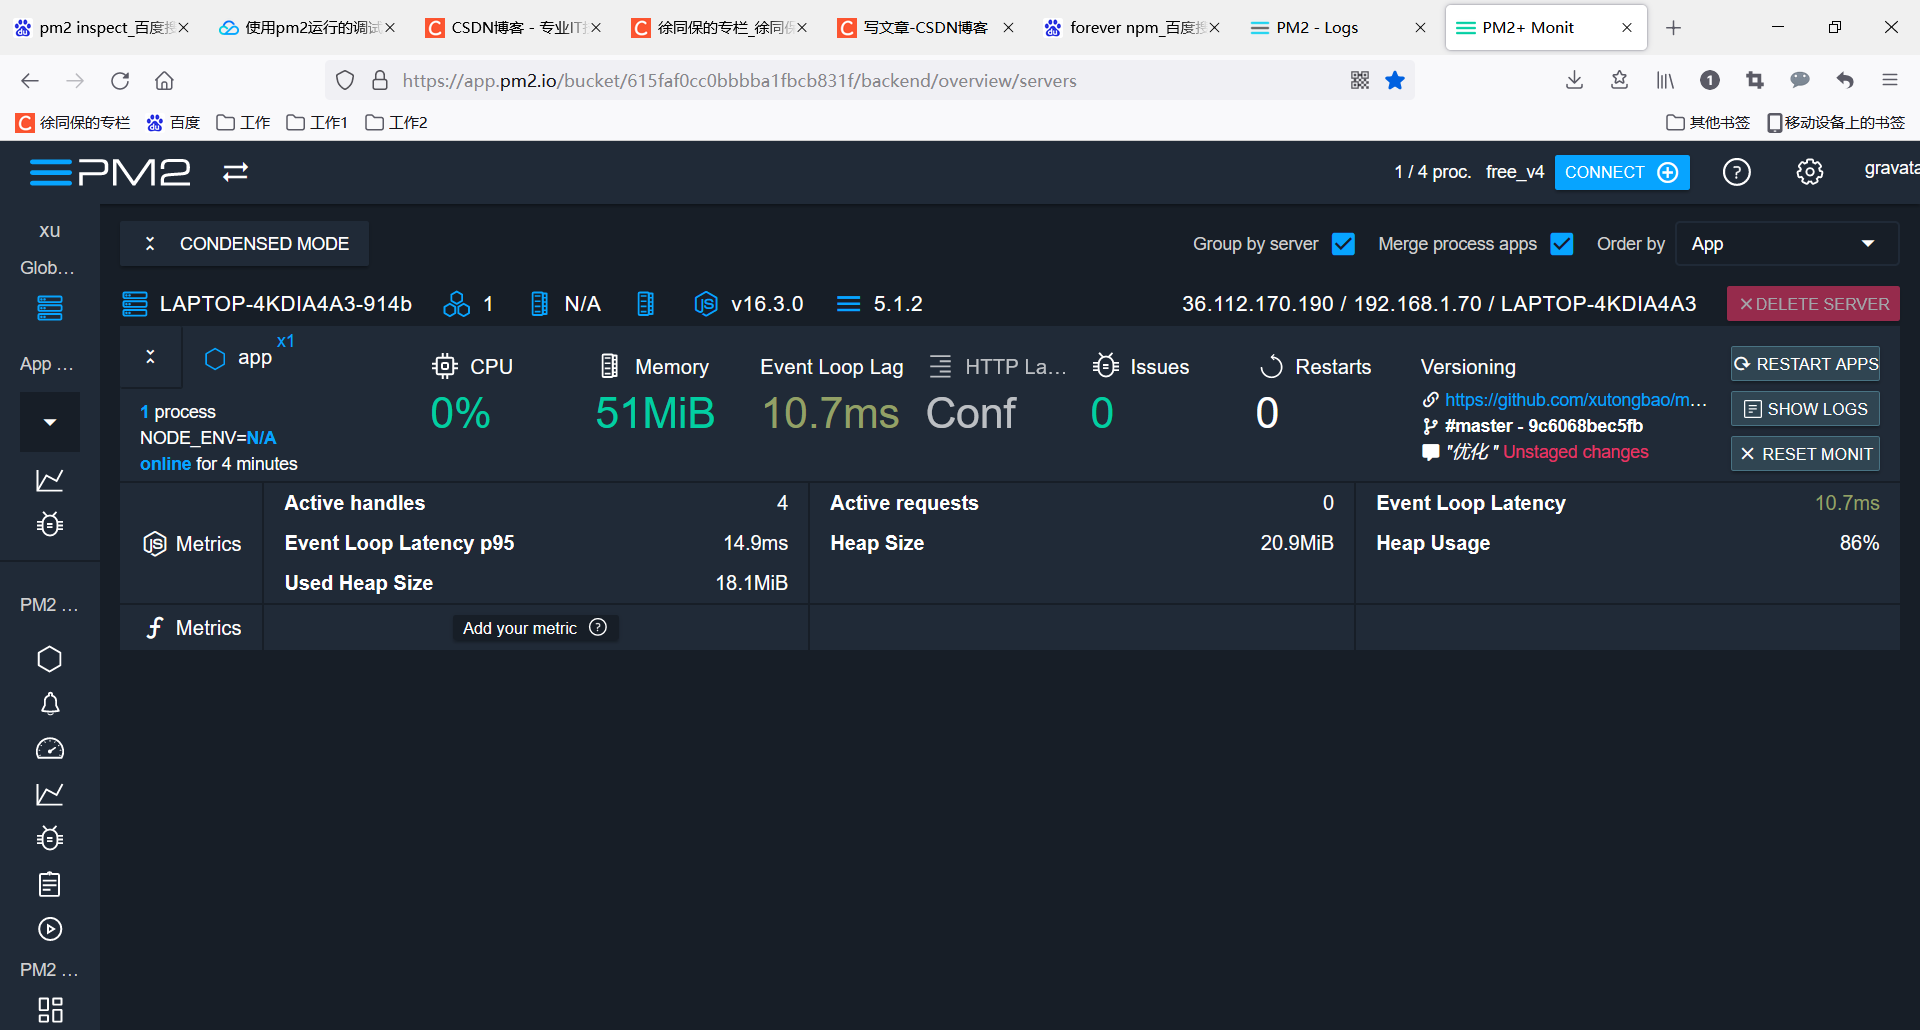Open the 工作2 bookmark folder
Viewport: 1920px width, 1030px height.
point(396,122)
